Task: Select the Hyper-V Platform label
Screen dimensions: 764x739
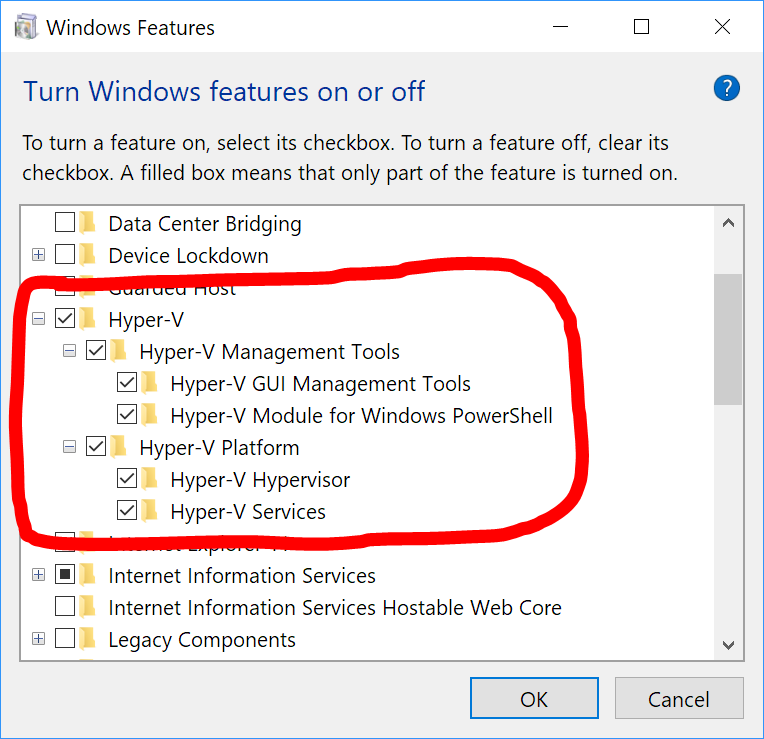Action: [219, 448]
